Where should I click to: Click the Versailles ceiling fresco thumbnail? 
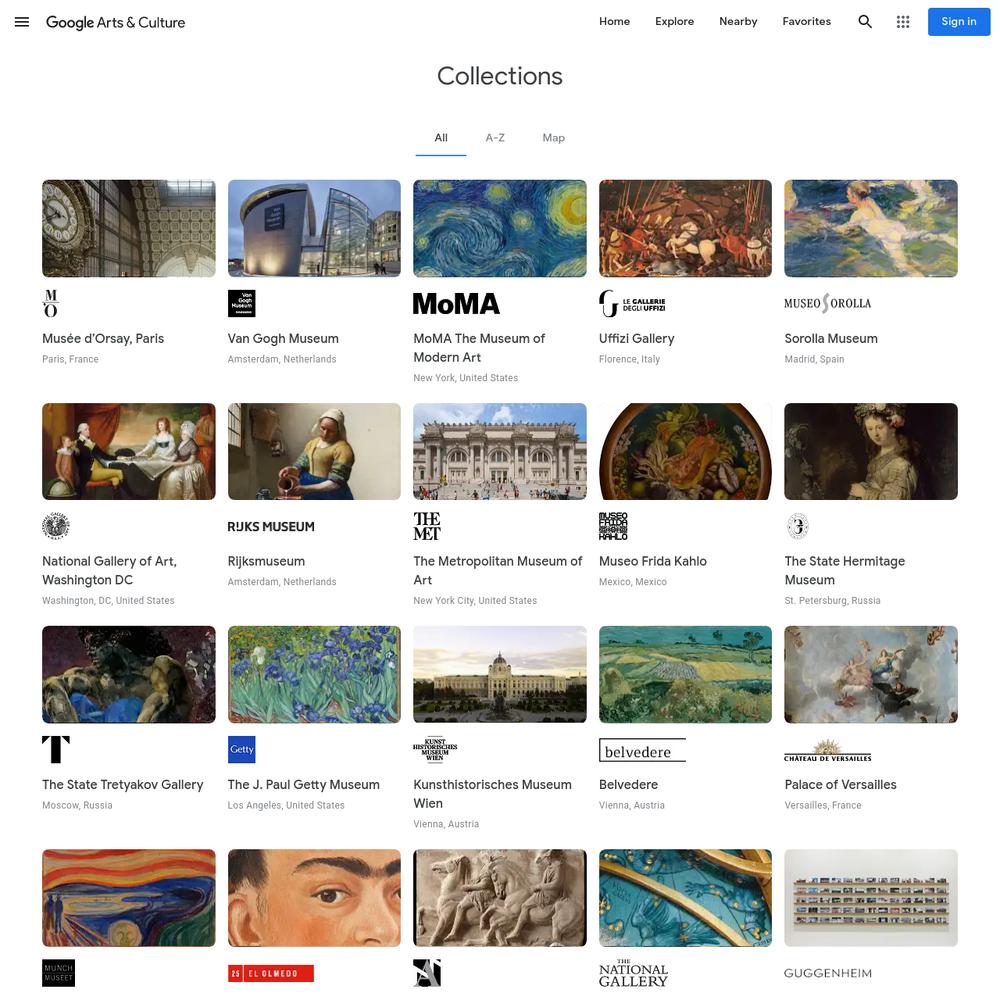pyautogui.click(x=871, y=674)
